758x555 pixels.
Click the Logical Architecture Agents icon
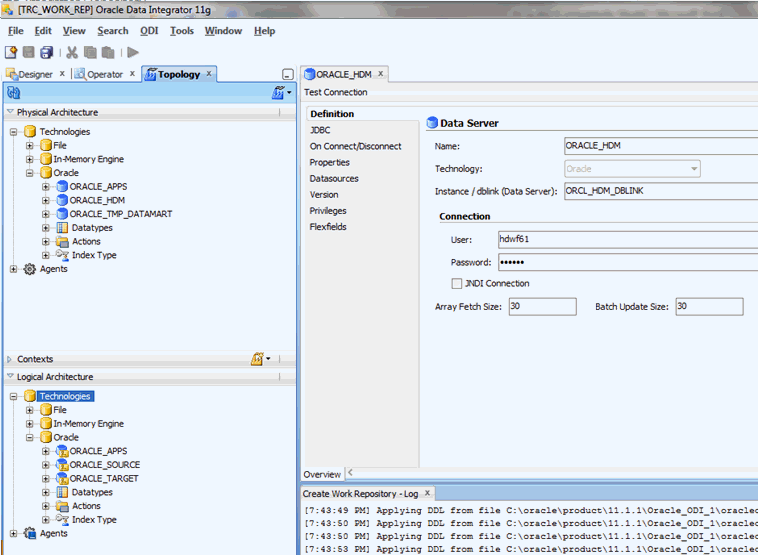click(x=30, y=533)
